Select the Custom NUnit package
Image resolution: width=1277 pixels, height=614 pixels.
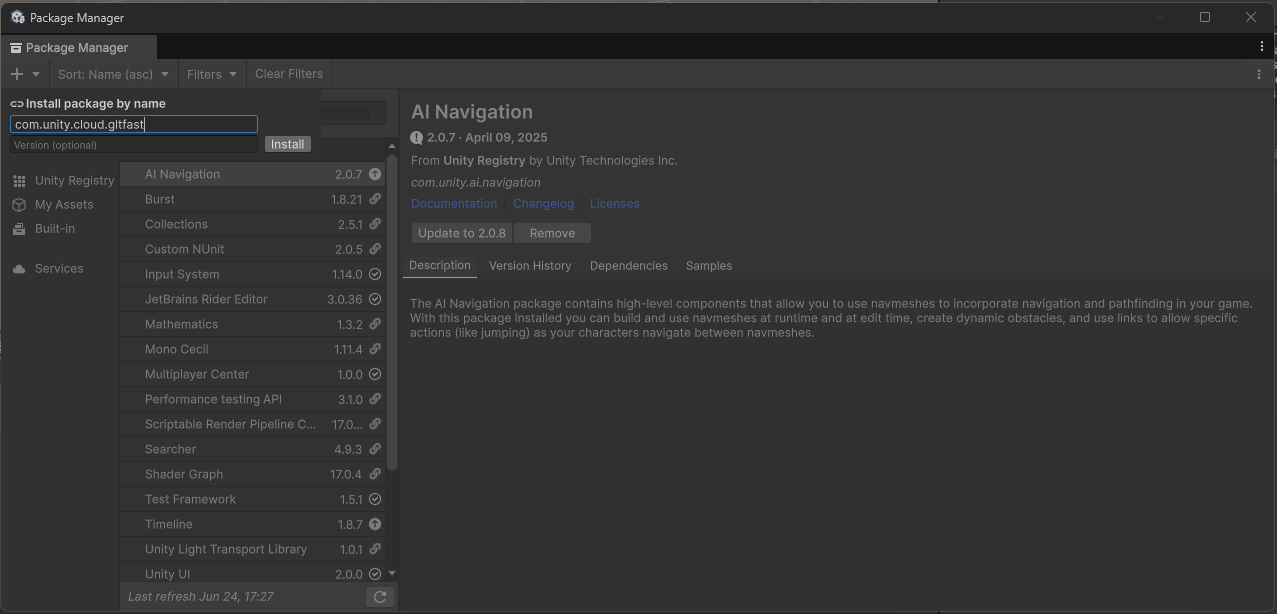click(x=252, y=249)
